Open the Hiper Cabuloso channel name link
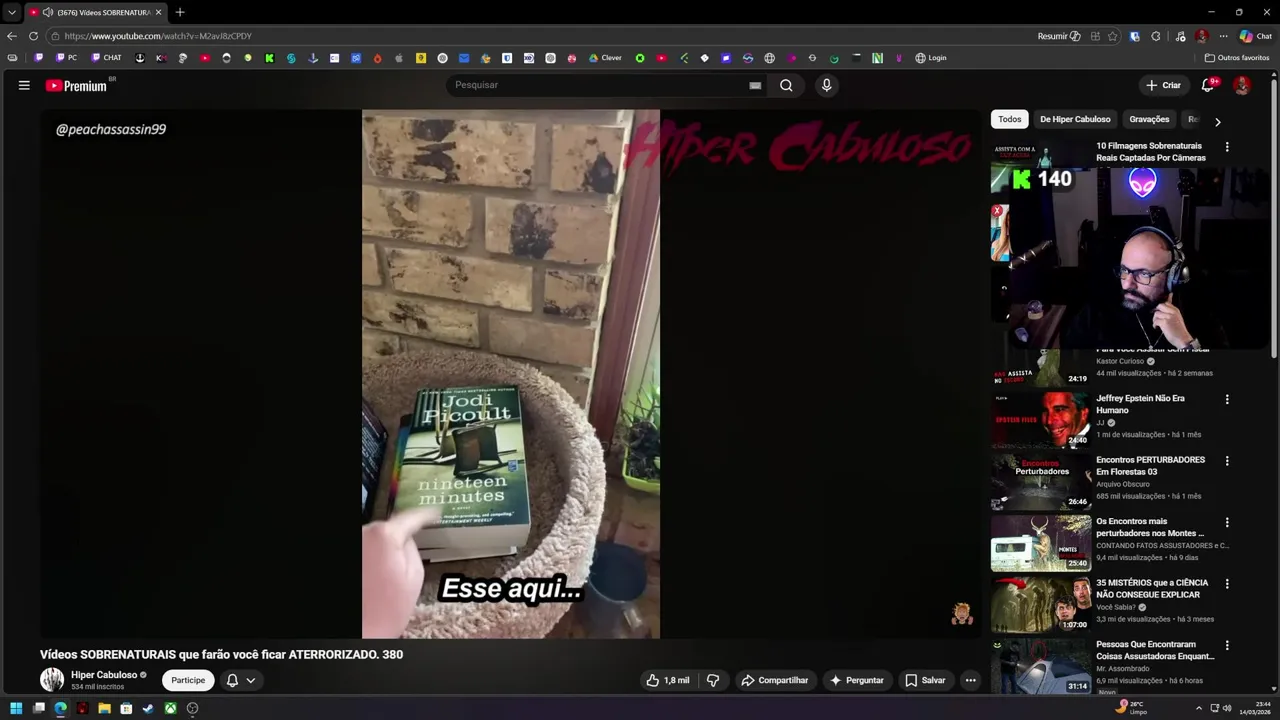Viewport: 1280px width, 720px height. tap(104, 675)
